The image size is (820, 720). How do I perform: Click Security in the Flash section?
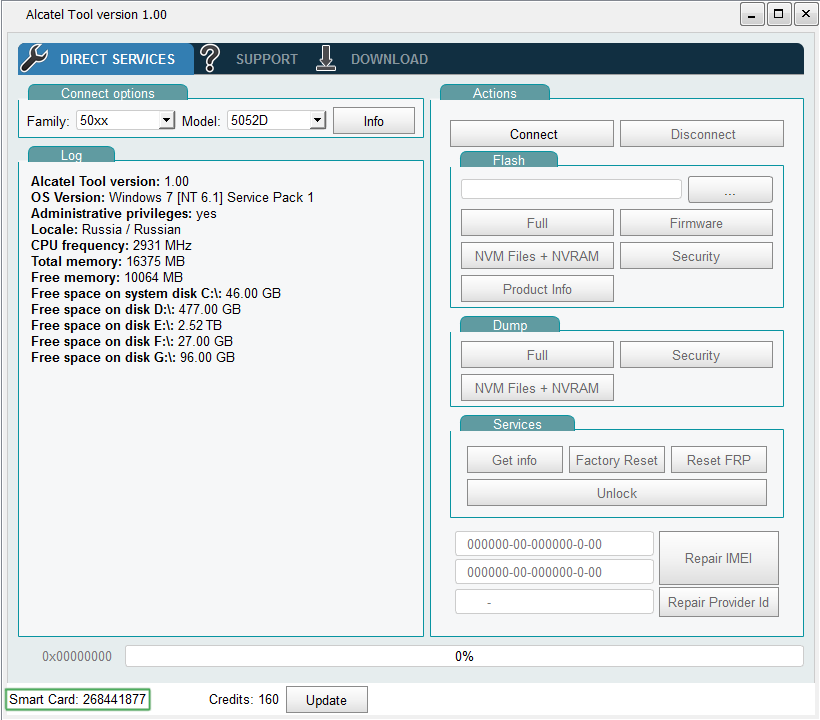point(696,256)
